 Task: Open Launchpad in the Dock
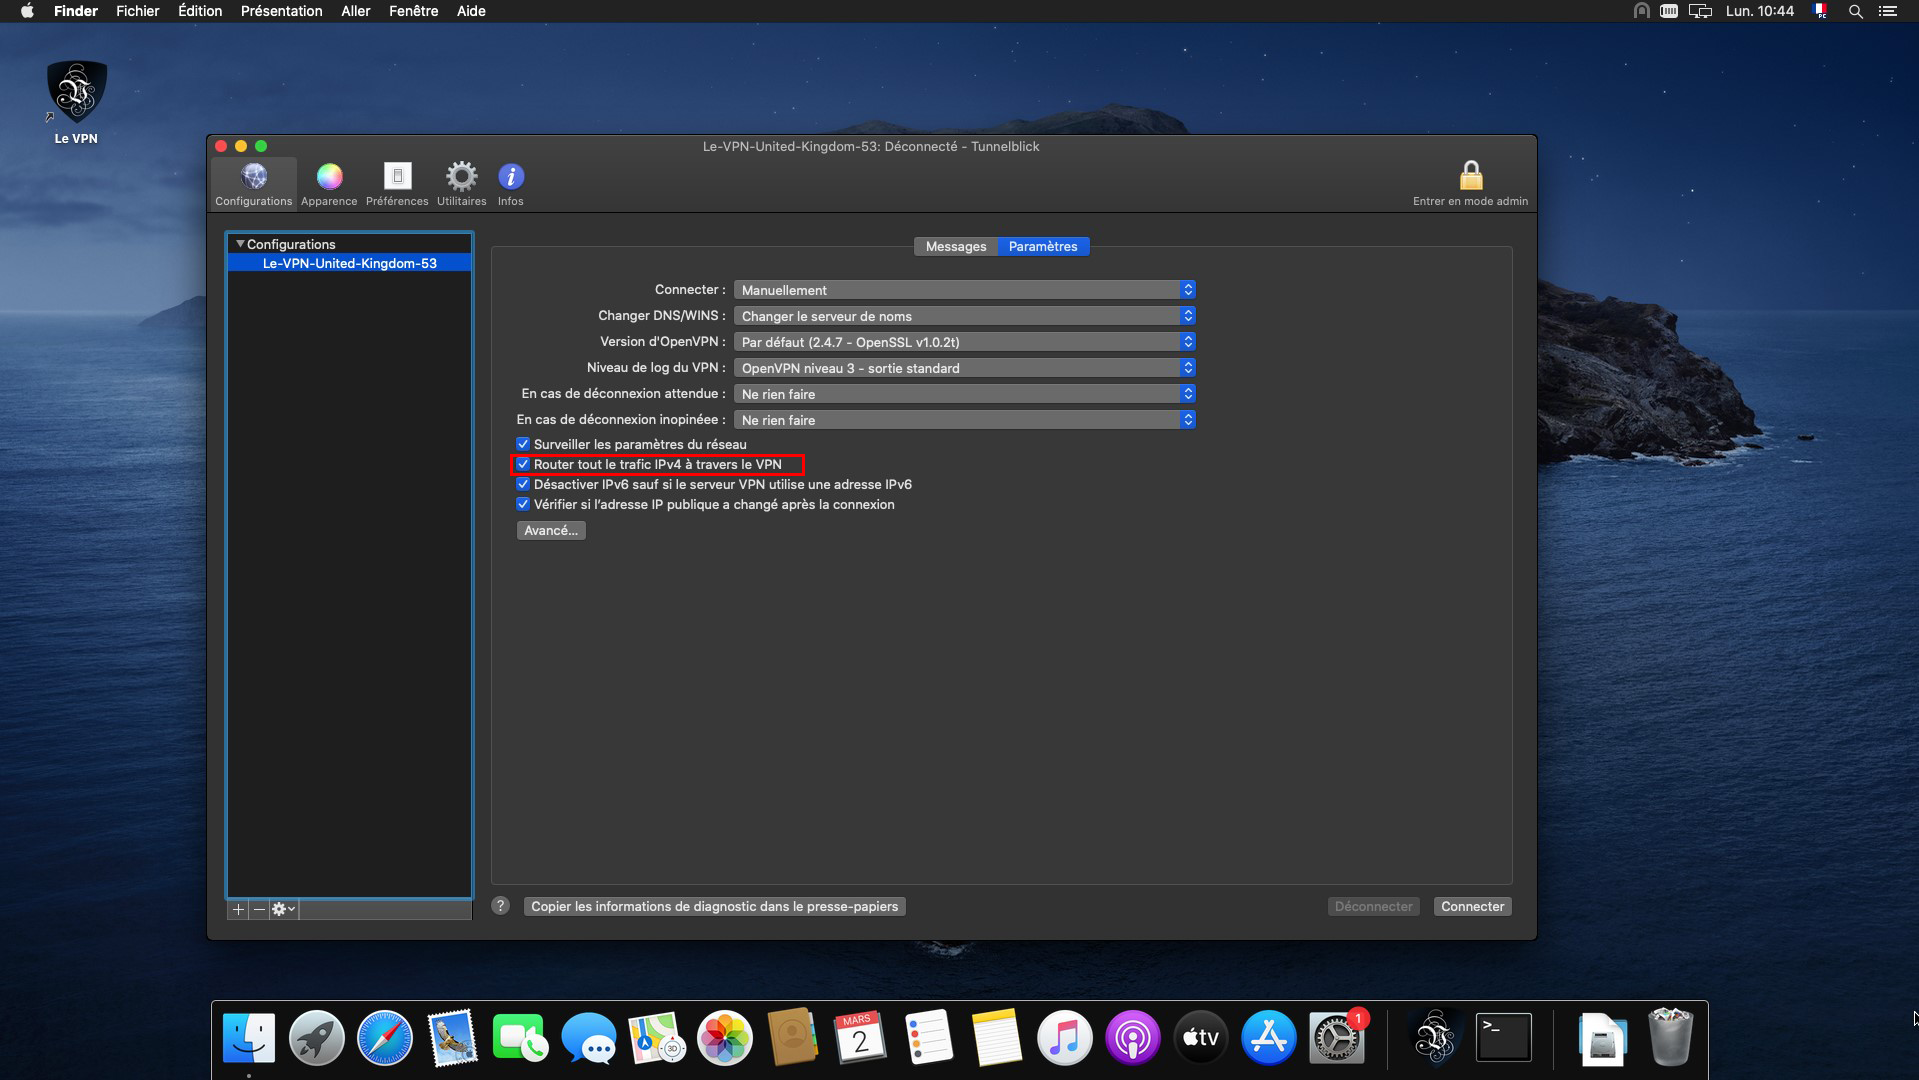point(317,1038)
